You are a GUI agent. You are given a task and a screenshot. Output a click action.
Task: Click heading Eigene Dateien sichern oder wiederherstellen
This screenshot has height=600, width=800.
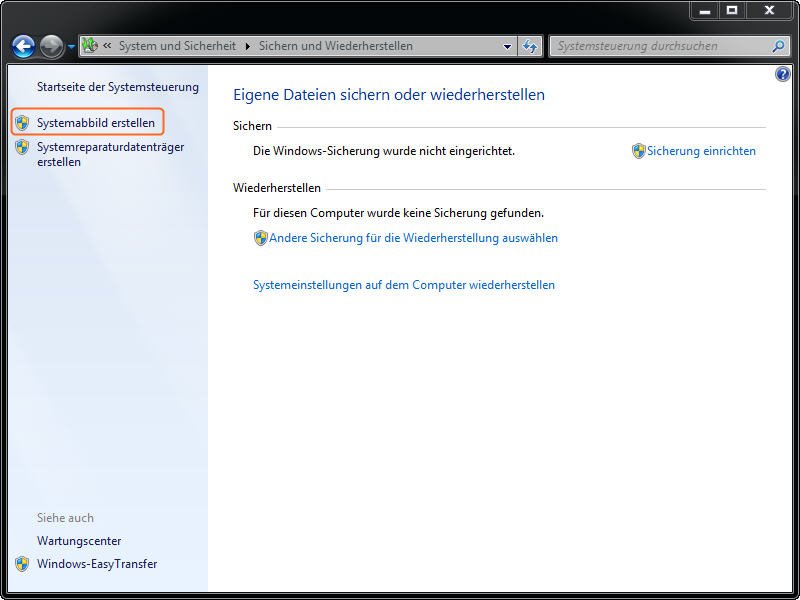[x=389, y=94]
